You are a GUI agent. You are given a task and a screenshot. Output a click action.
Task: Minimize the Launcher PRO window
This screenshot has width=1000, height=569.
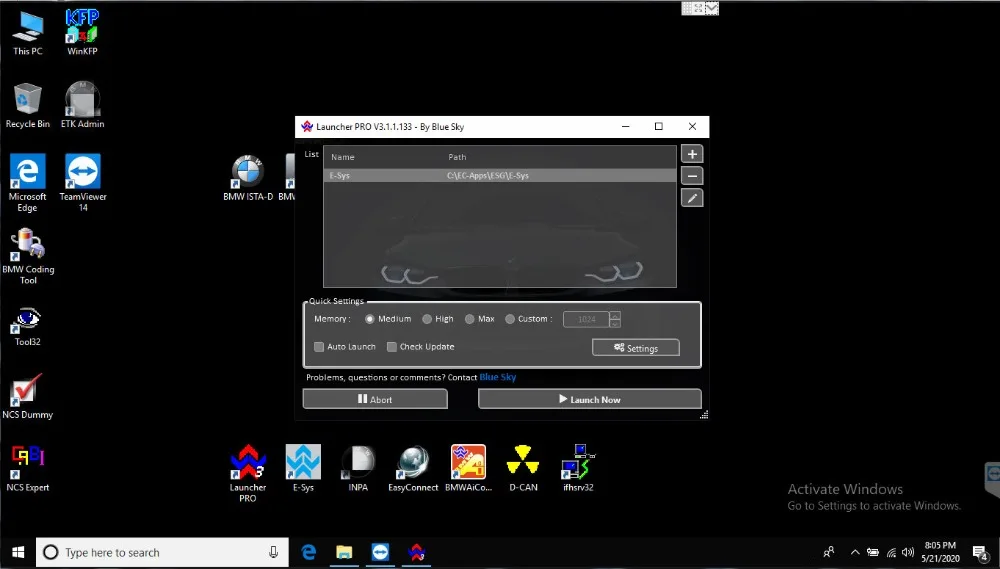pos(626,126)
